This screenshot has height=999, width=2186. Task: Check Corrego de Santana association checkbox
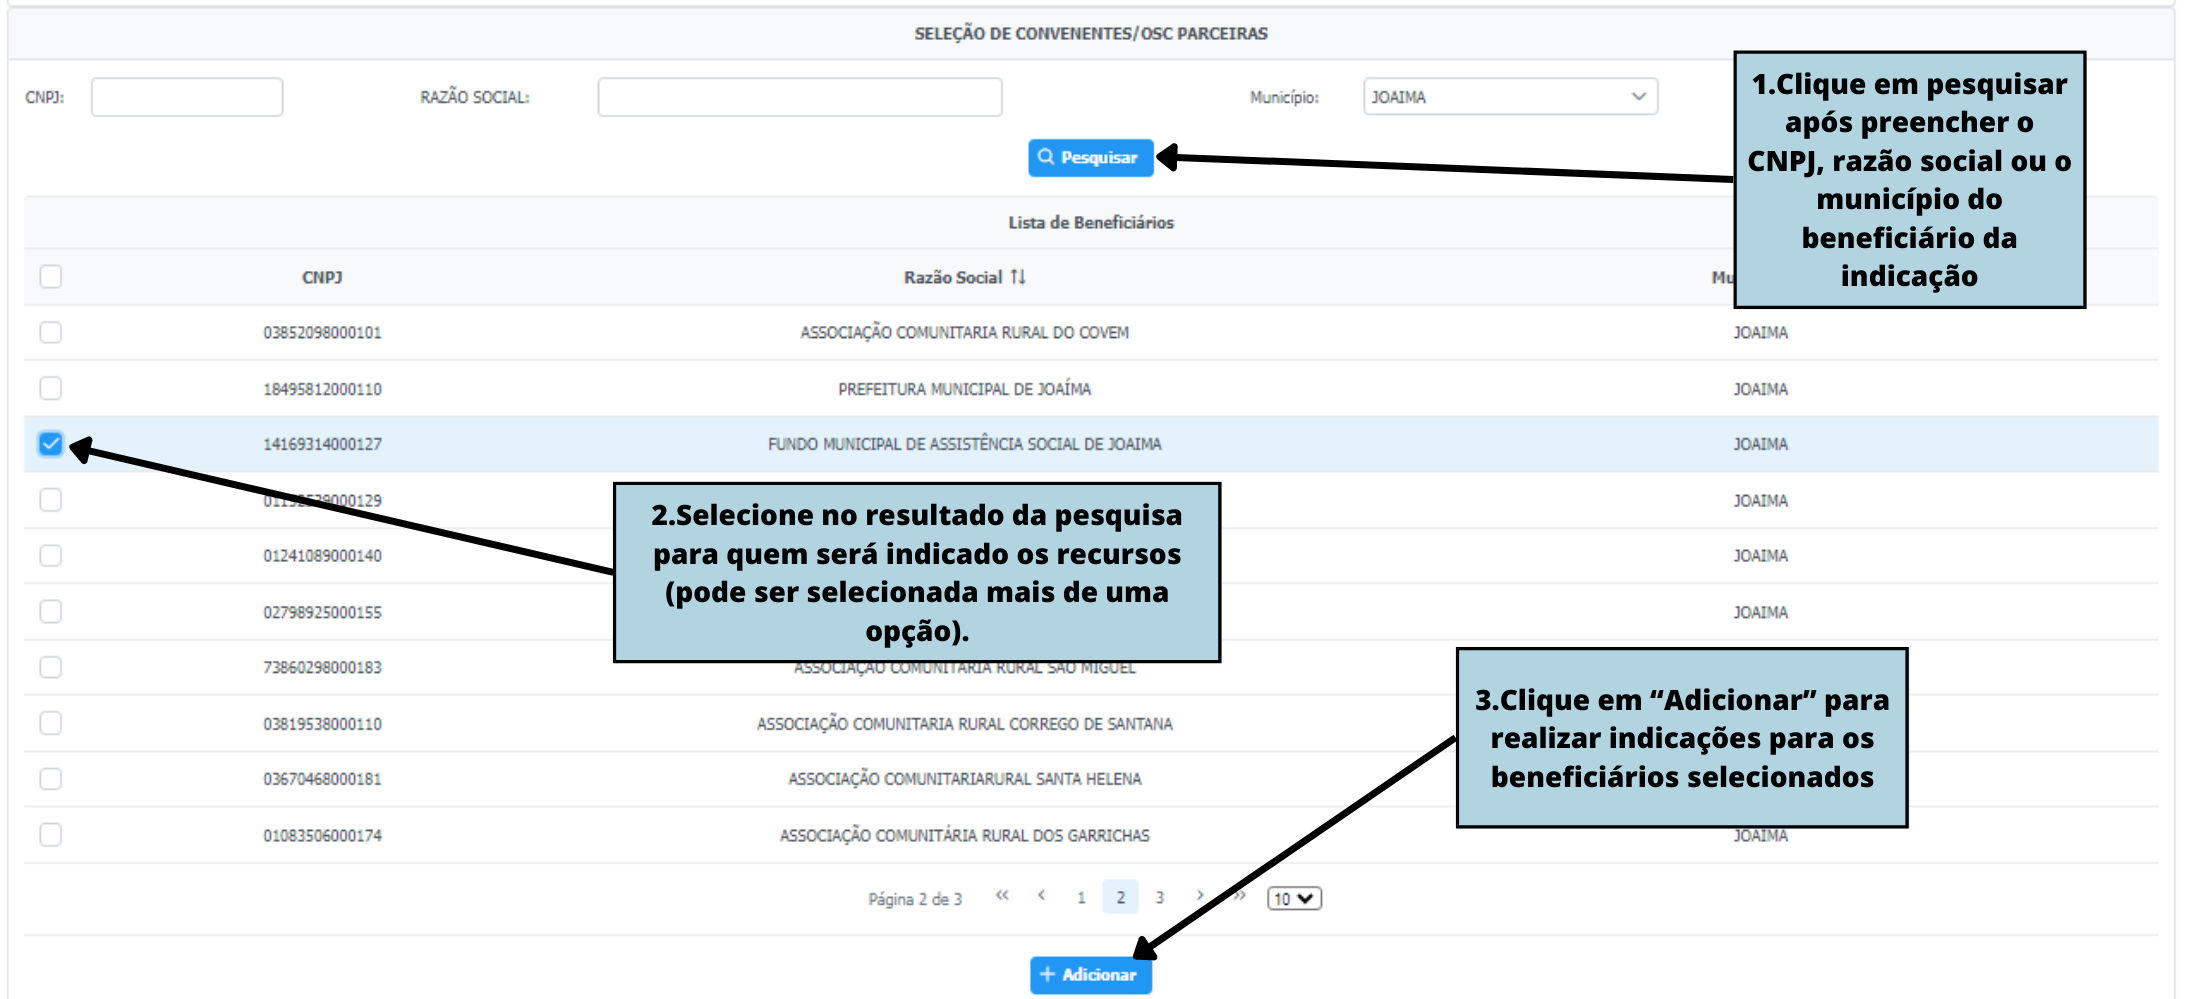click(x=51, y=723)
